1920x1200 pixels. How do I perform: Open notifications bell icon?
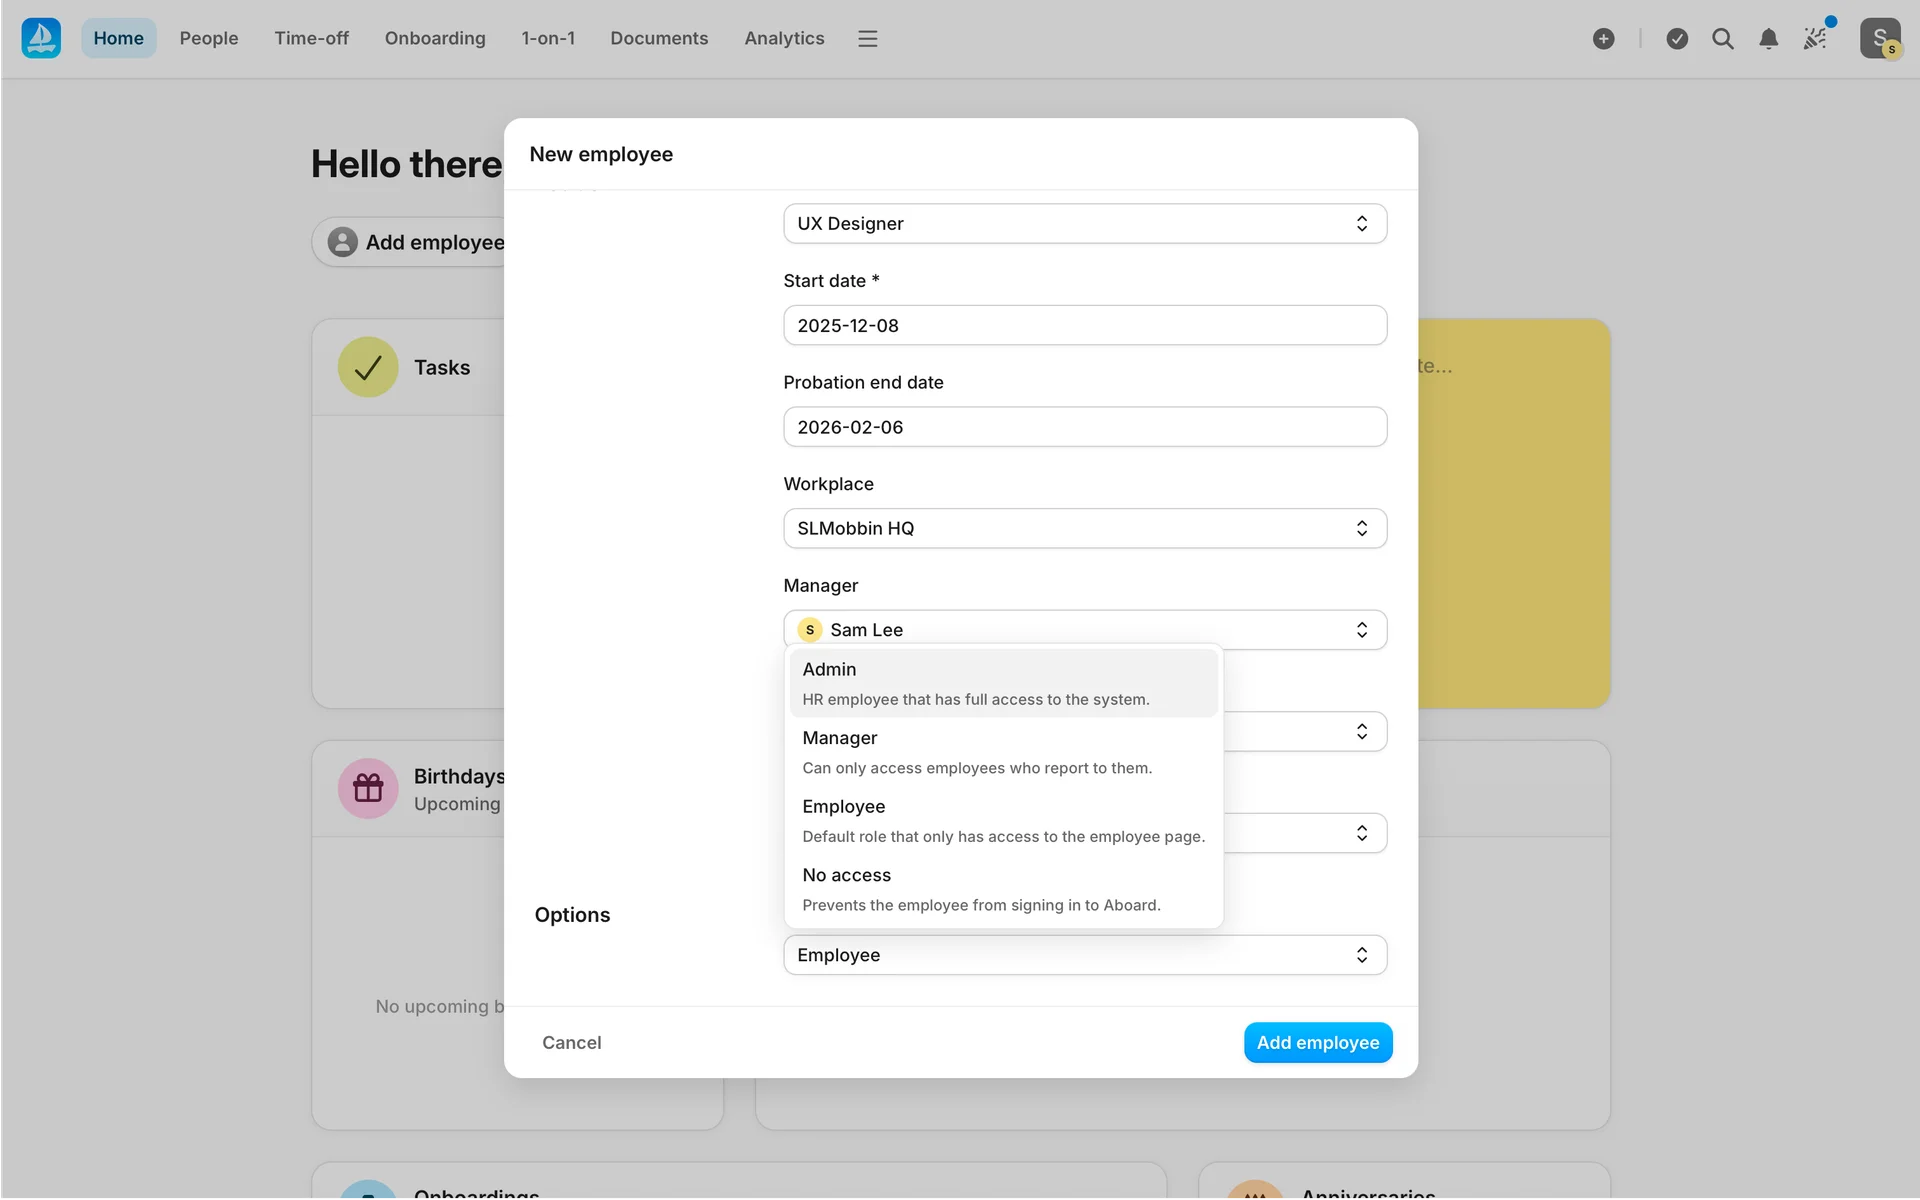(x=1768, y=39)
